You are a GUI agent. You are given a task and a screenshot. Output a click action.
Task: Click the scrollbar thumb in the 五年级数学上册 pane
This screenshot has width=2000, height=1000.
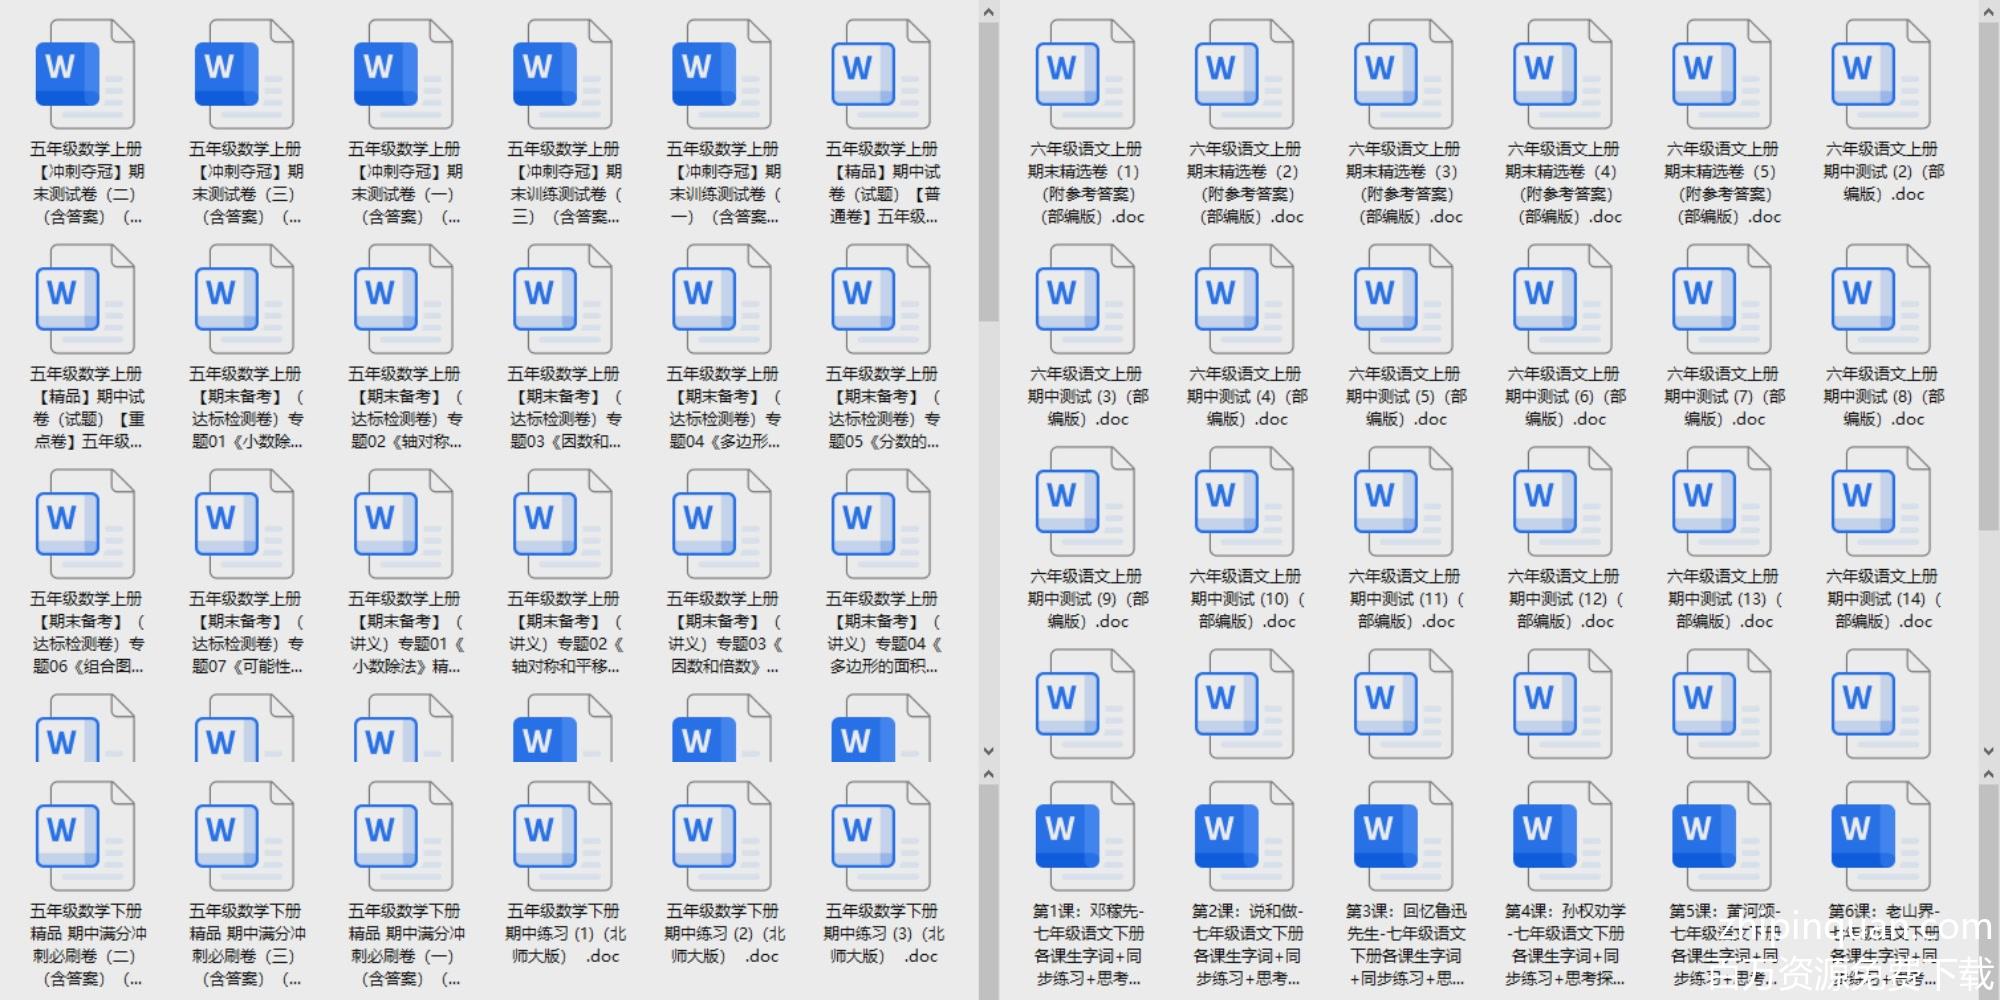988,172
